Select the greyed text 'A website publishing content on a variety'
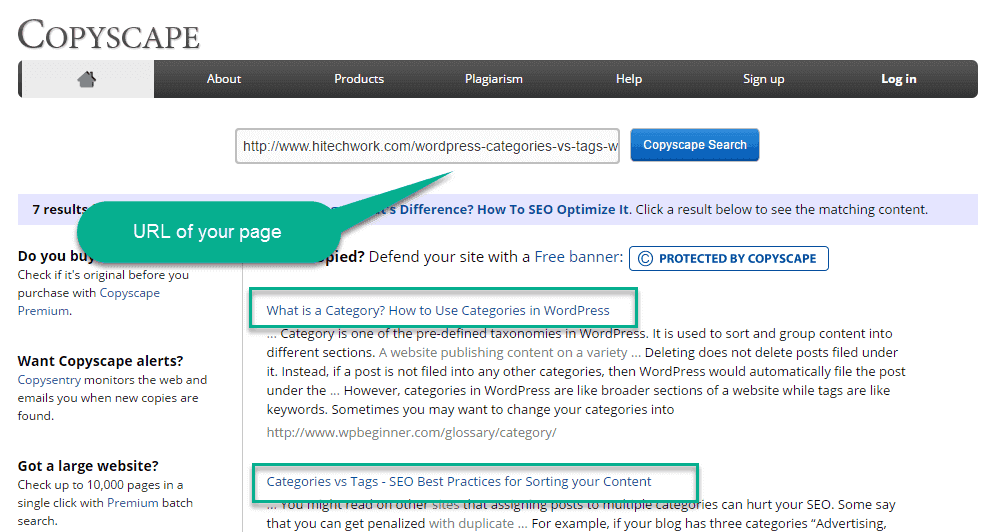1001x532 pixels. tap(503, 353)
